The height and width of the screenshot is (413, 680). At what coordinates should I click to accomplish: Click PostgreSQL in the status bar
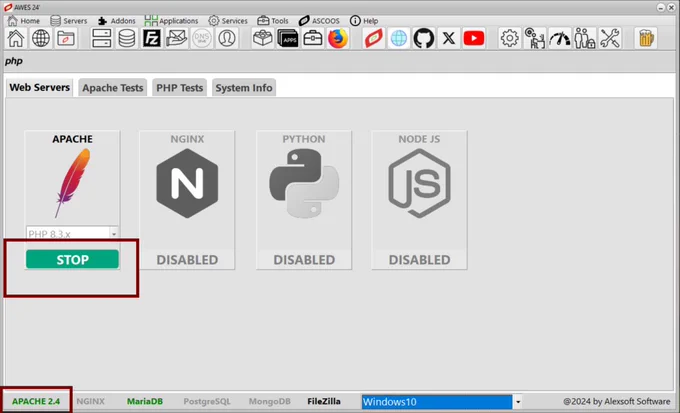207,401
